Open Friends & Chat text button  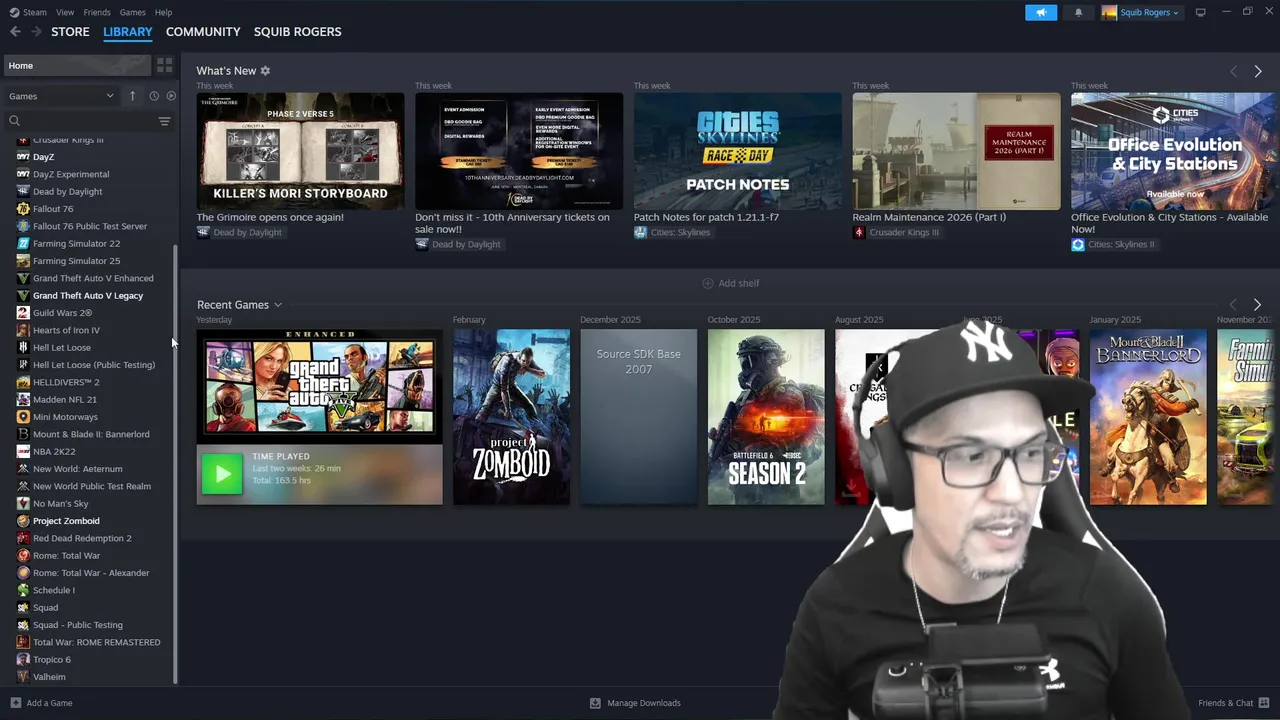[x=1225, y=703]
